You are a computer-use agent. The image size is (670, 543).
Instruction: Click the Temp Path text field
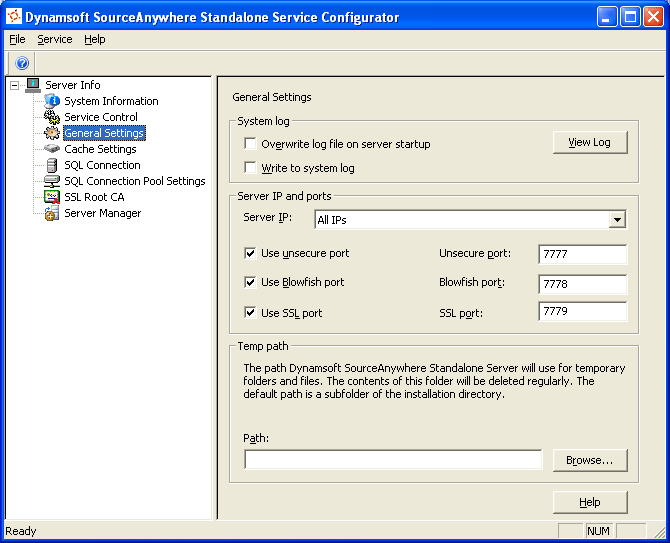click(x=393, y=460)
